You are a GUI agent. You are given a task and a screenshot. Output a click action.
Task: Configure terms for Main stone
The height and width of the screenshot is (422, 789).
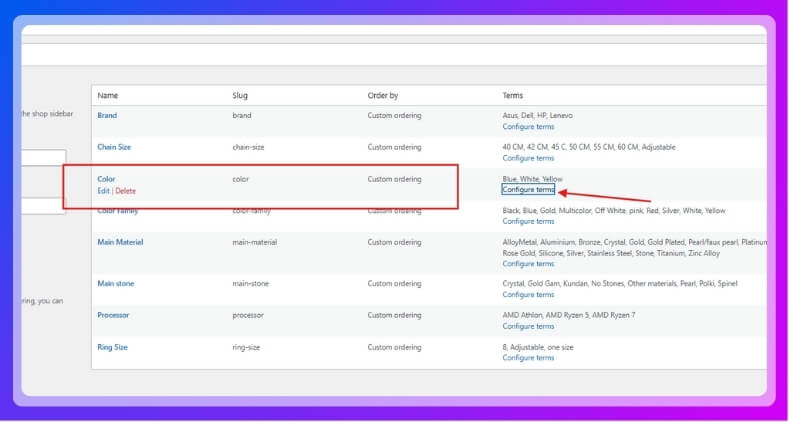(528, 295)
